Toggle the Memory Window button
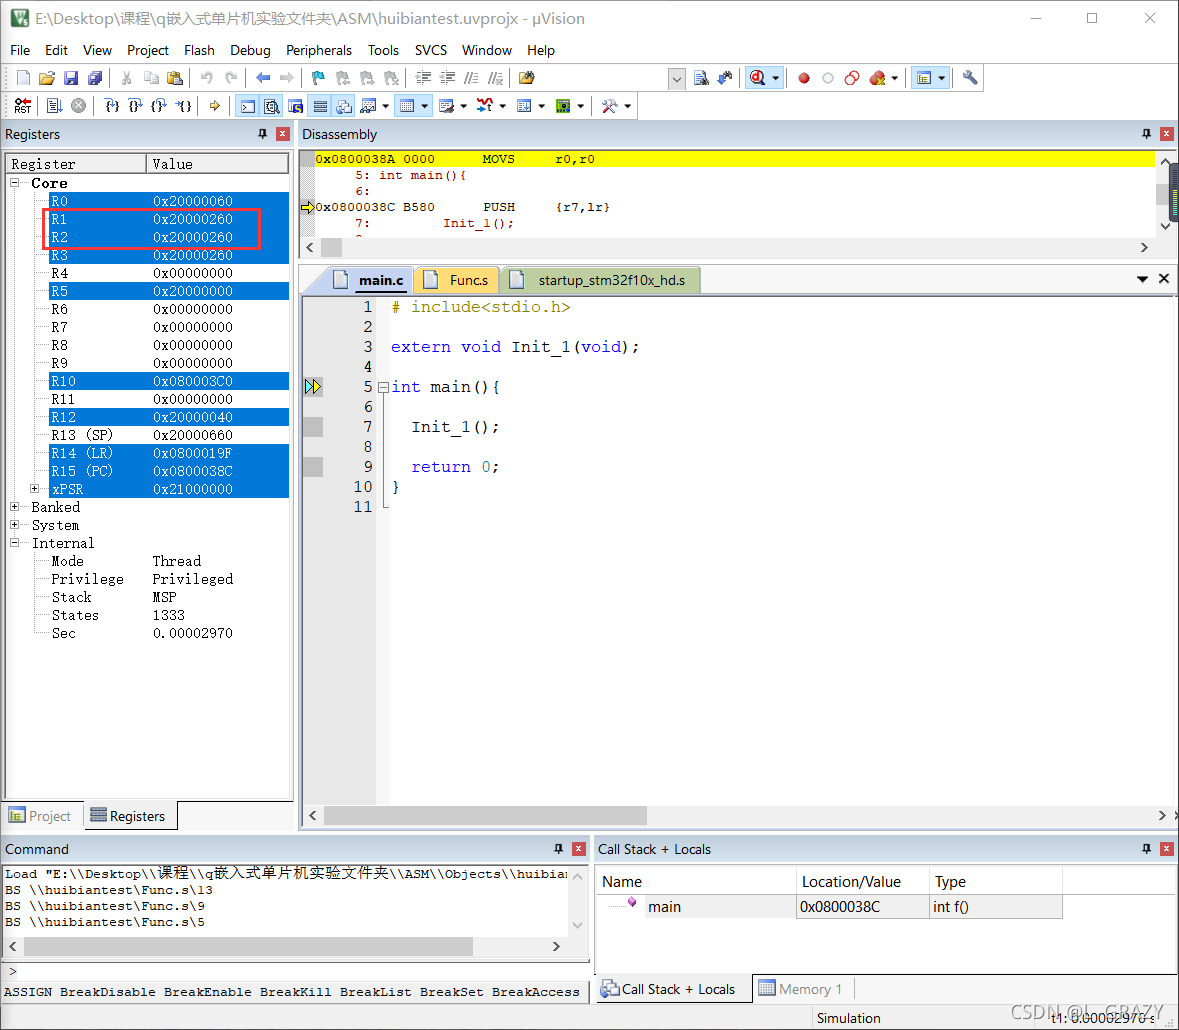Viewport: 1179px width, 1030px height. coord(407,106)
